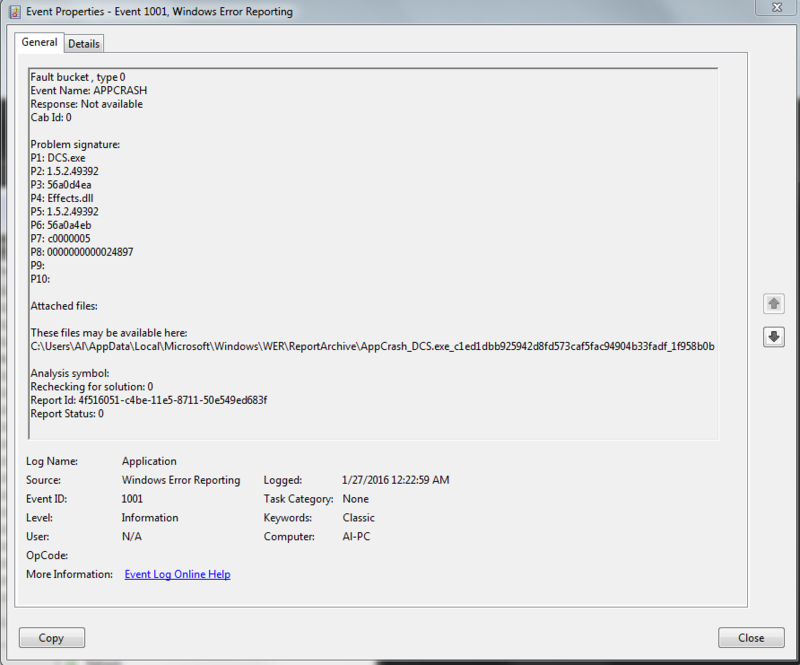Open the Event Log Online Help link
The width and height of the screenshot is (800, 665).
[177, 574]
